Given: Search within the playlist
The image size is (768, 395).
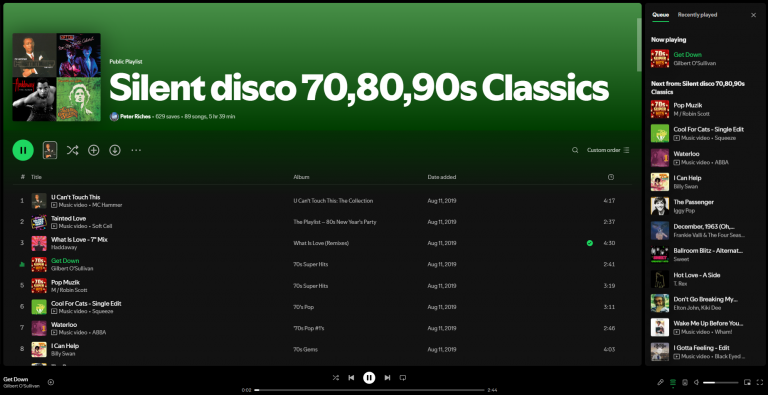Looking at the screenshot, I should point(575,150).
